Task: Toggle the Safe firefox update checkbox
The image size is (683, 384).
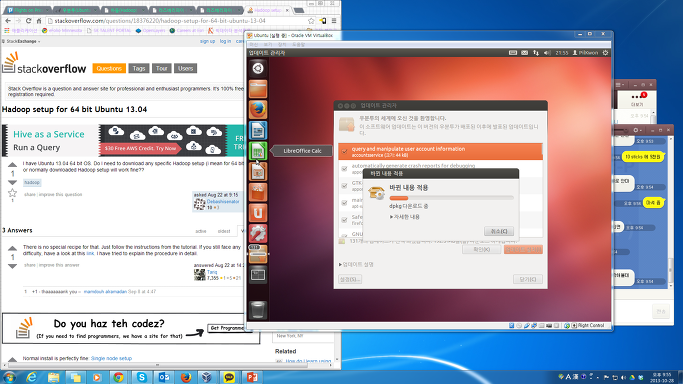Action: point(345,219)
